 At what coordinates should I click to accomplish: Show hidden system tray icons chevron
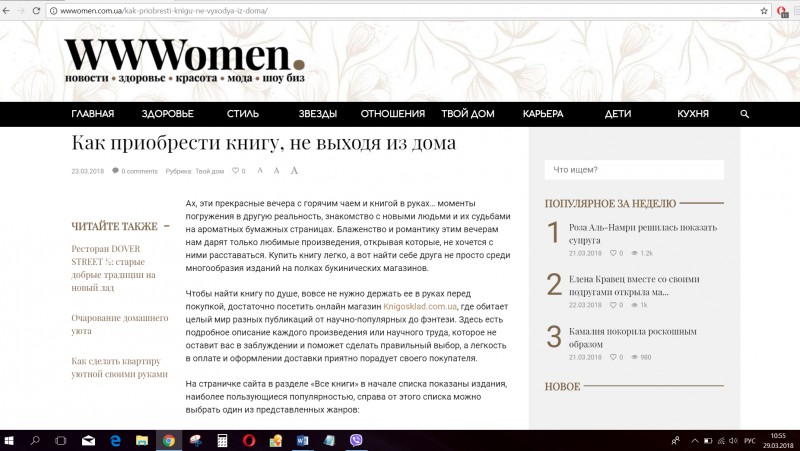(x=695, y=441)
